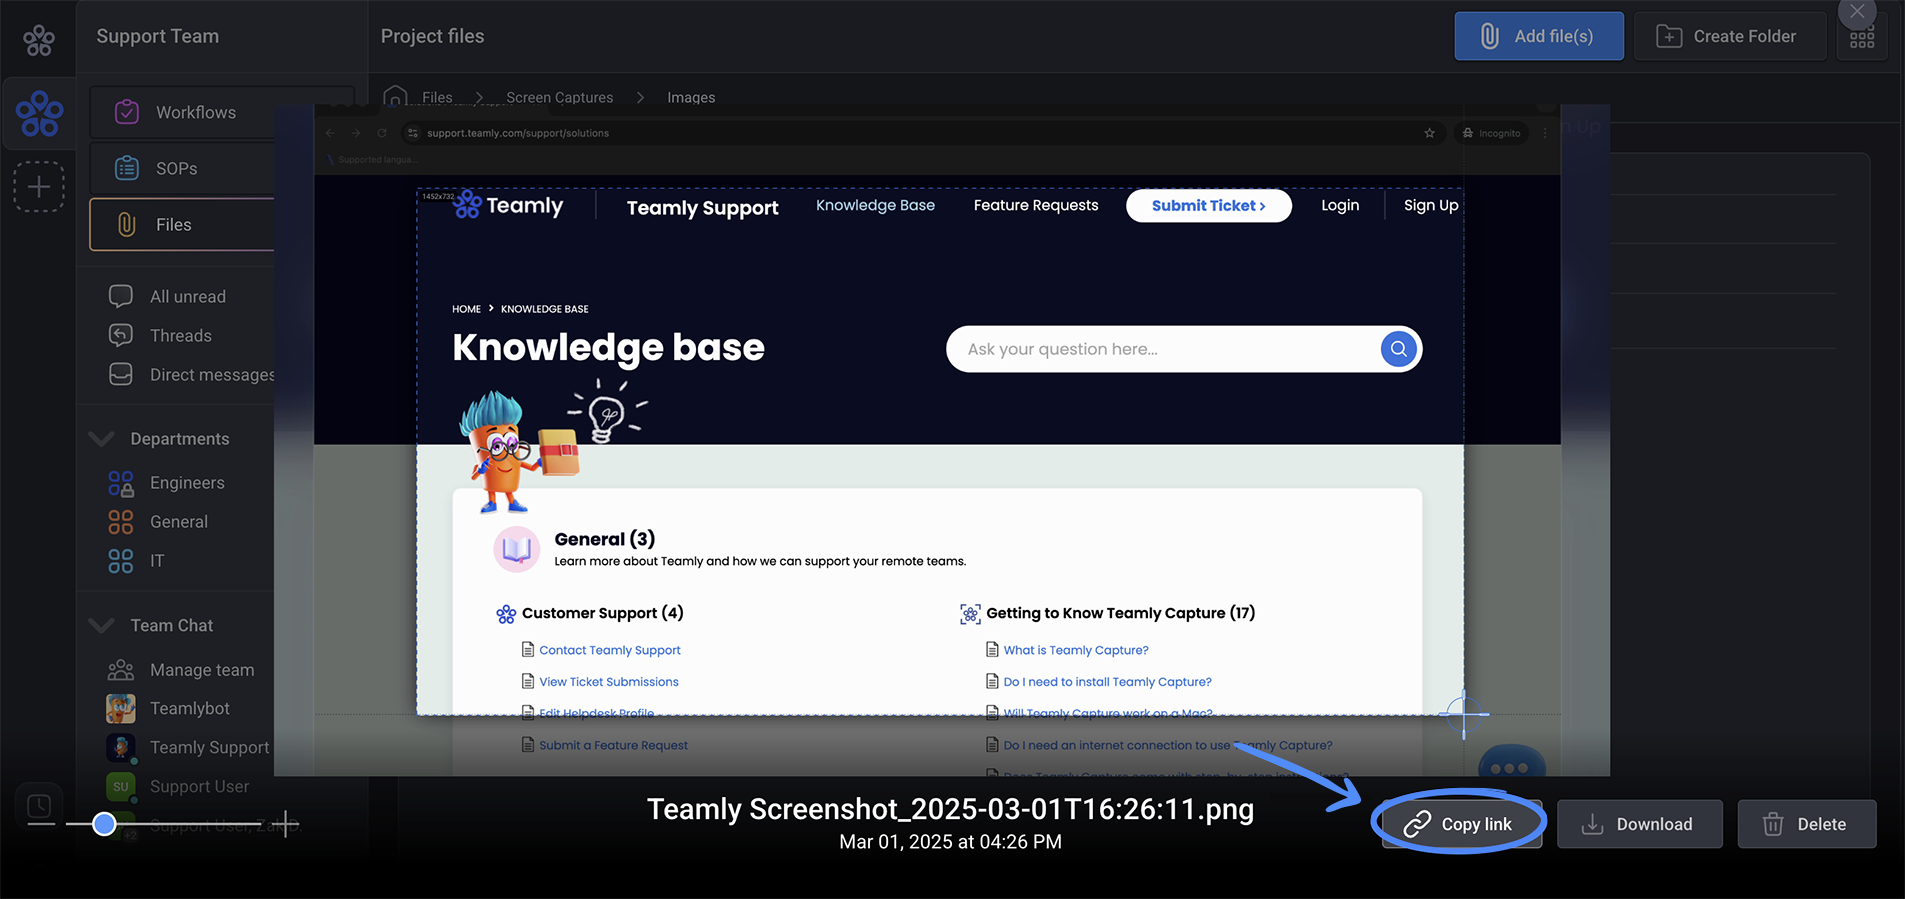Open the SOPs section
This screenshot has height=899, width=1905.
[182, 168]
